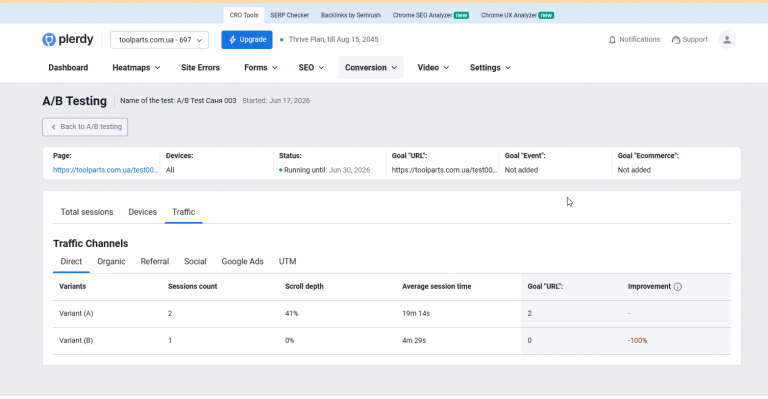Click the Upgrade button
Viewport: 768px width, 399px height.
tap(247, 40)
